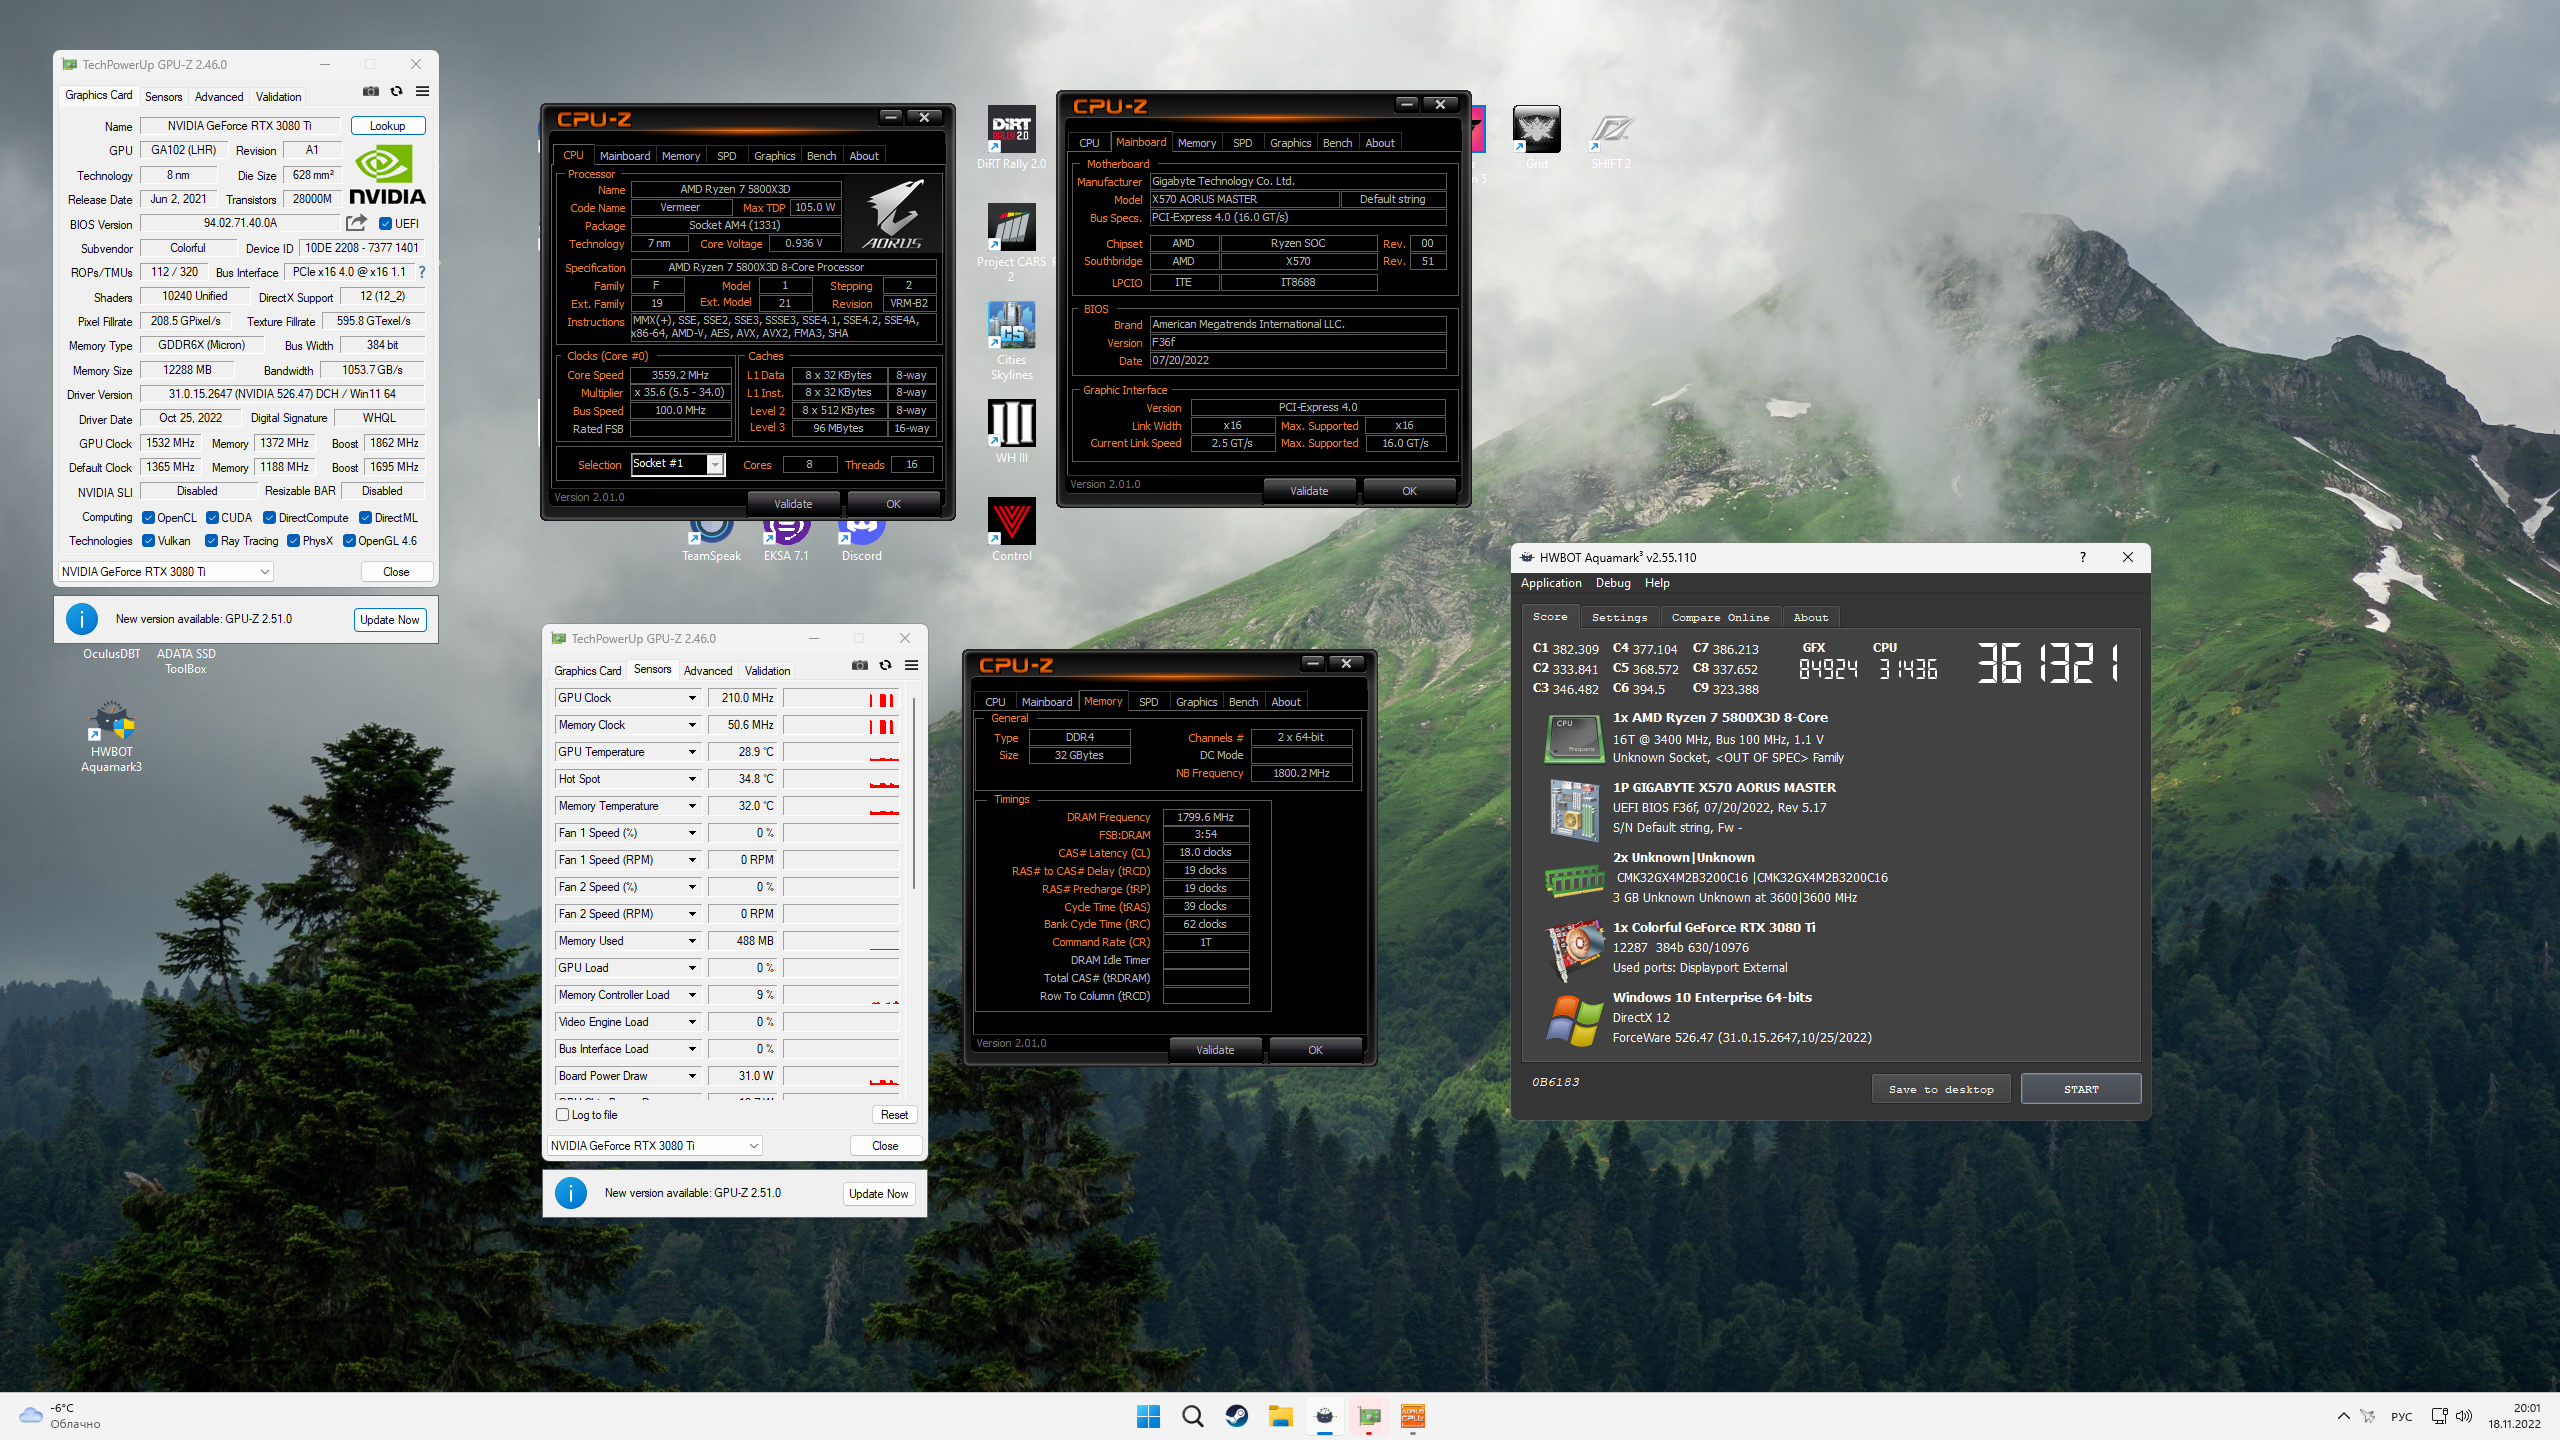The width and height of the screenshot is (2560, 1440).
Task: Open hamburger menu in GPU-Z Sensors window
Action: tap(912, 665)
